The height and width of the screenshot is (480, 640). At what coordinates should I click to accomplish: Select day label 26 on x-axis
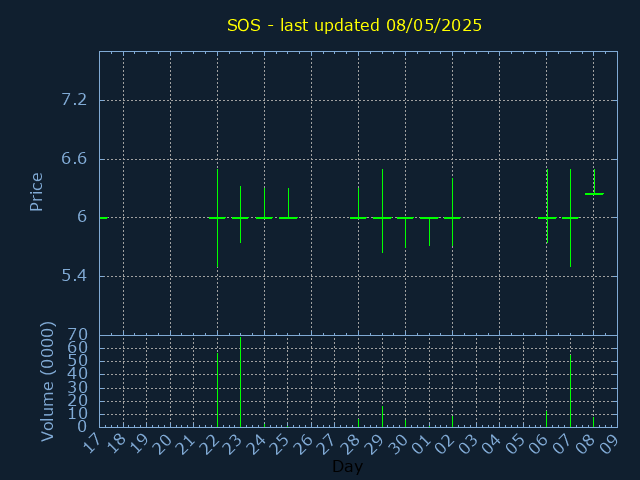[x=304, y=443]
